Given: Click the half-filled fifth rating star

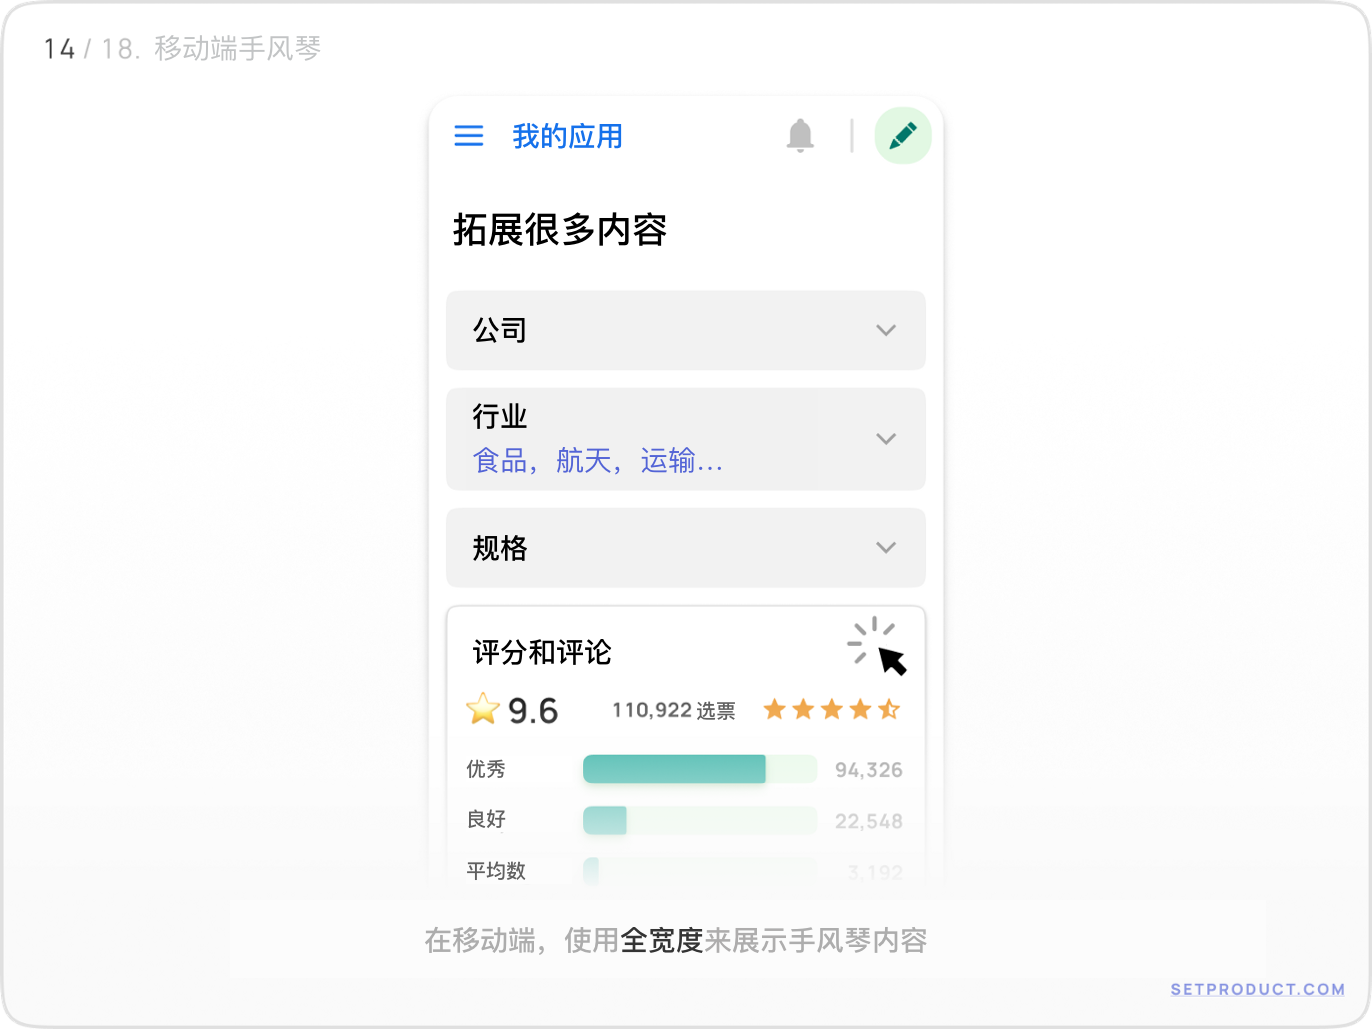Looking at the screenshot, I should [x=889, y=710].
